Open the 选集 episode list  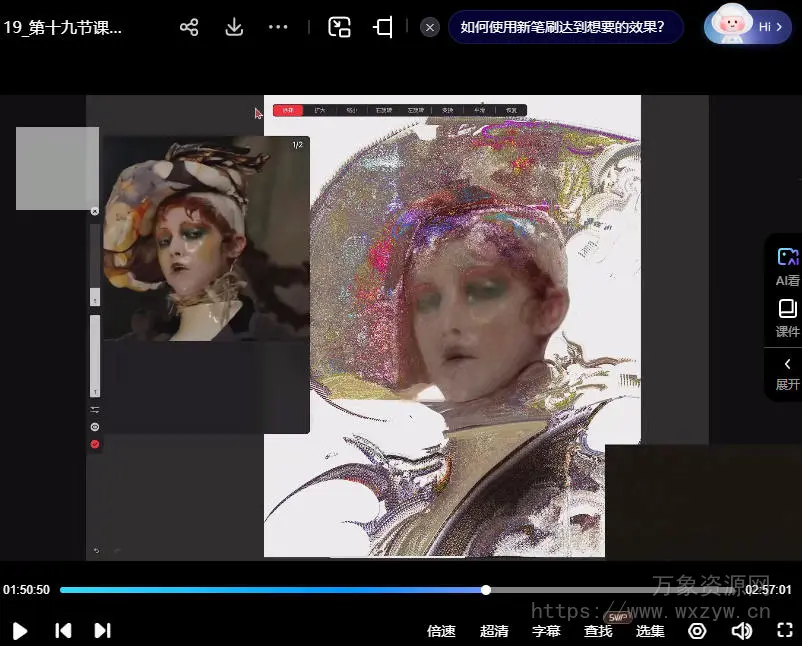650,631
